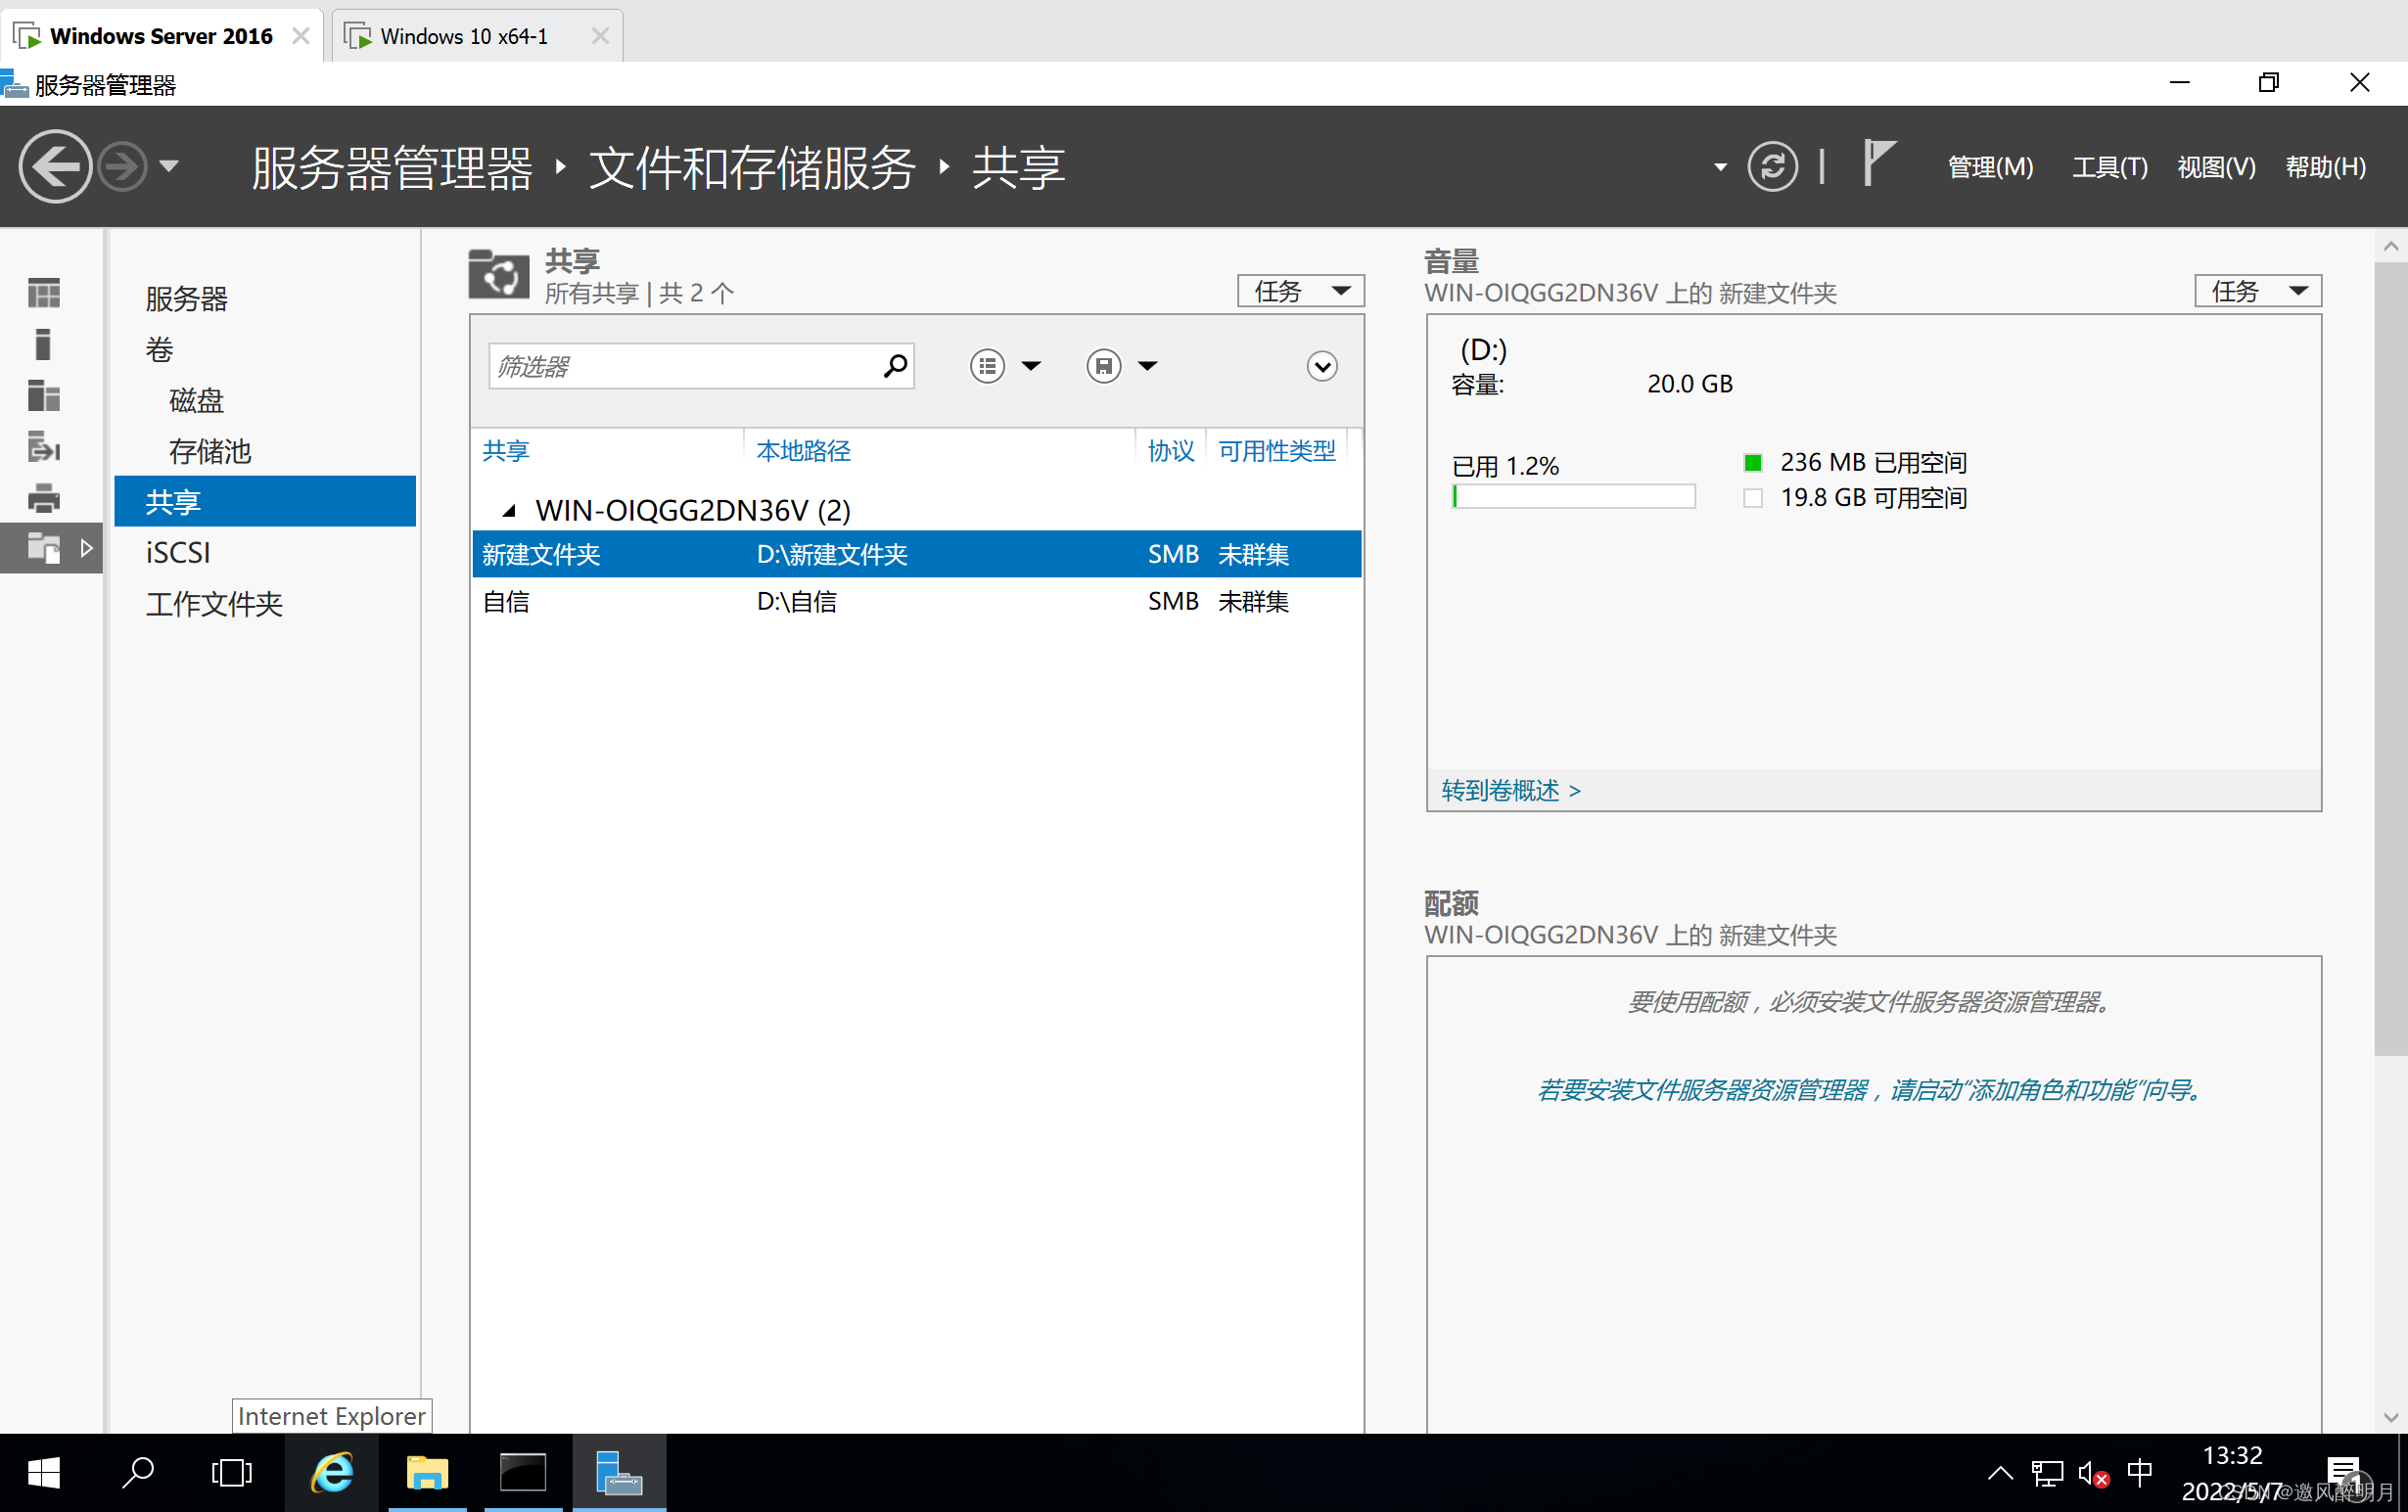The image size is (2408, 1512).
Task: Select the 新建文件夹 share row
Action: point(916,554)
